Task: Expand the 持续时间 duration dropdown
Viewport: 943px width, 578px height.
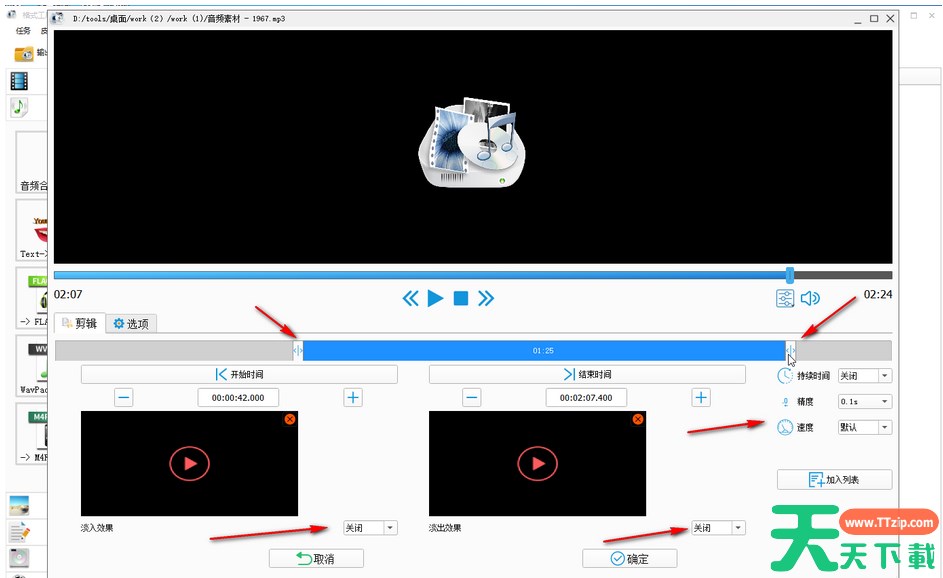Action: pos(865,376)
